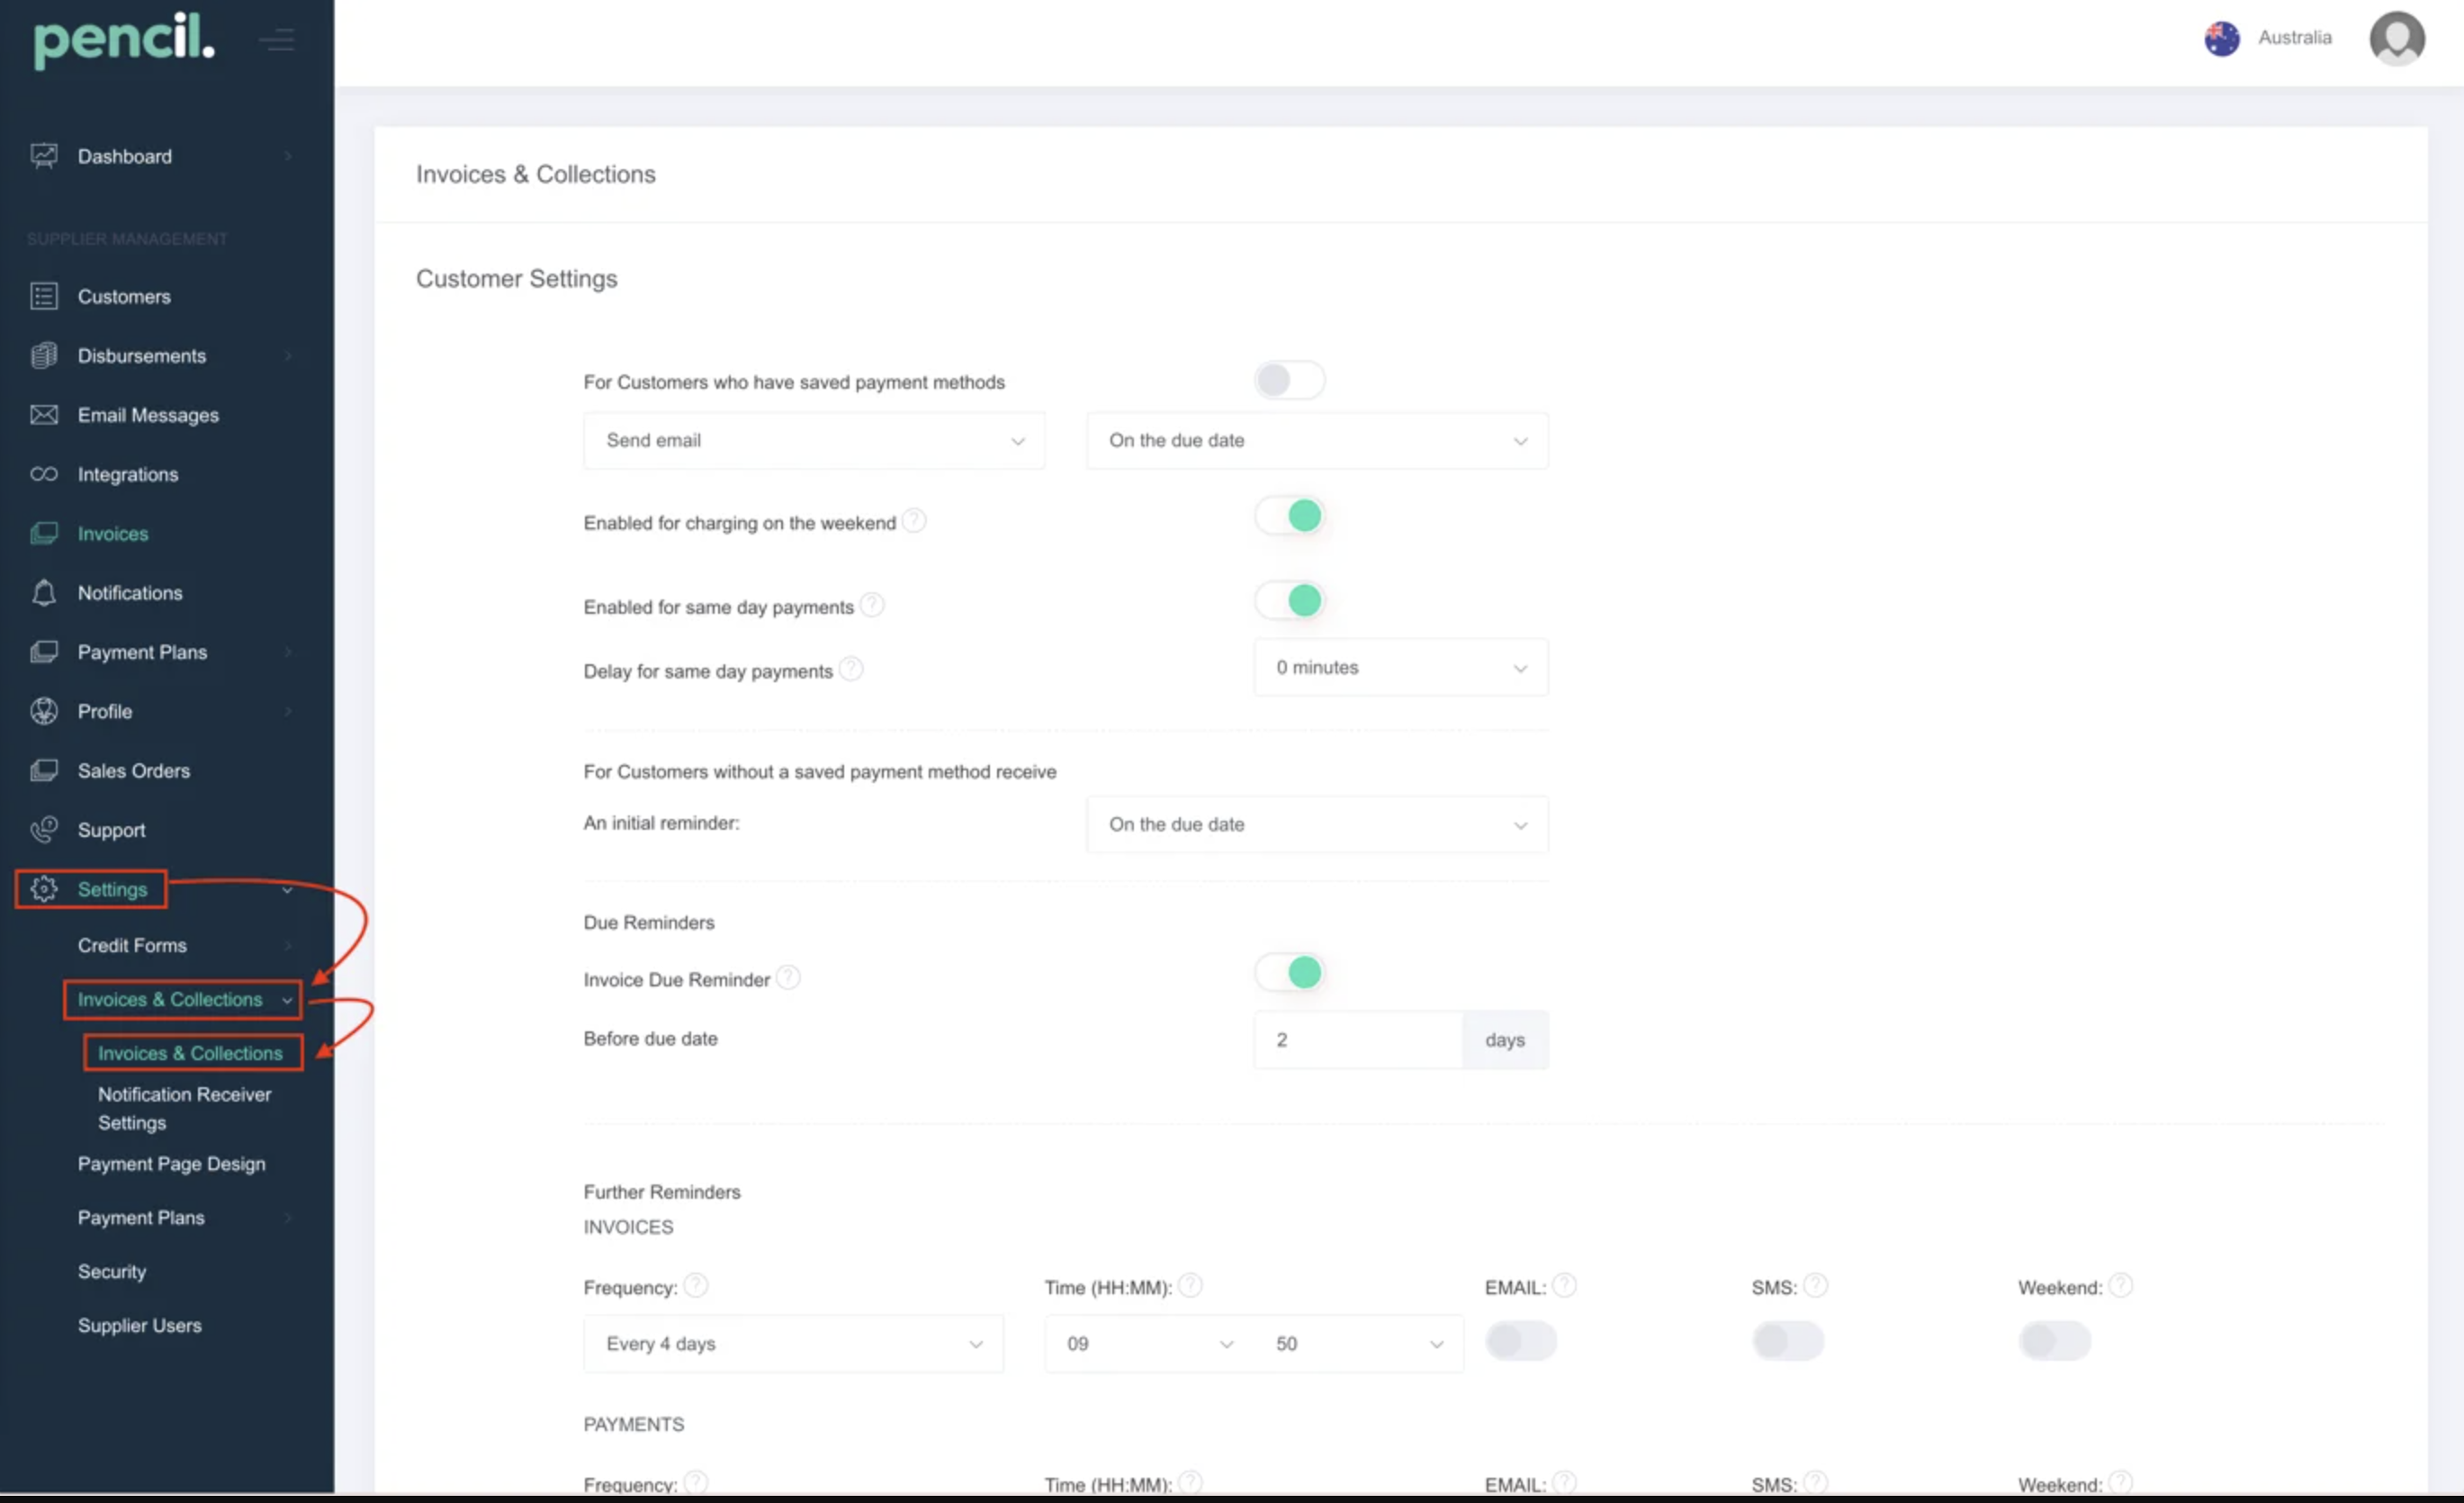The width and height of the screenshot is (2464, 1503).
Task: Select Payment Page Design in sidebar
Action: (x=171, y=1163)
